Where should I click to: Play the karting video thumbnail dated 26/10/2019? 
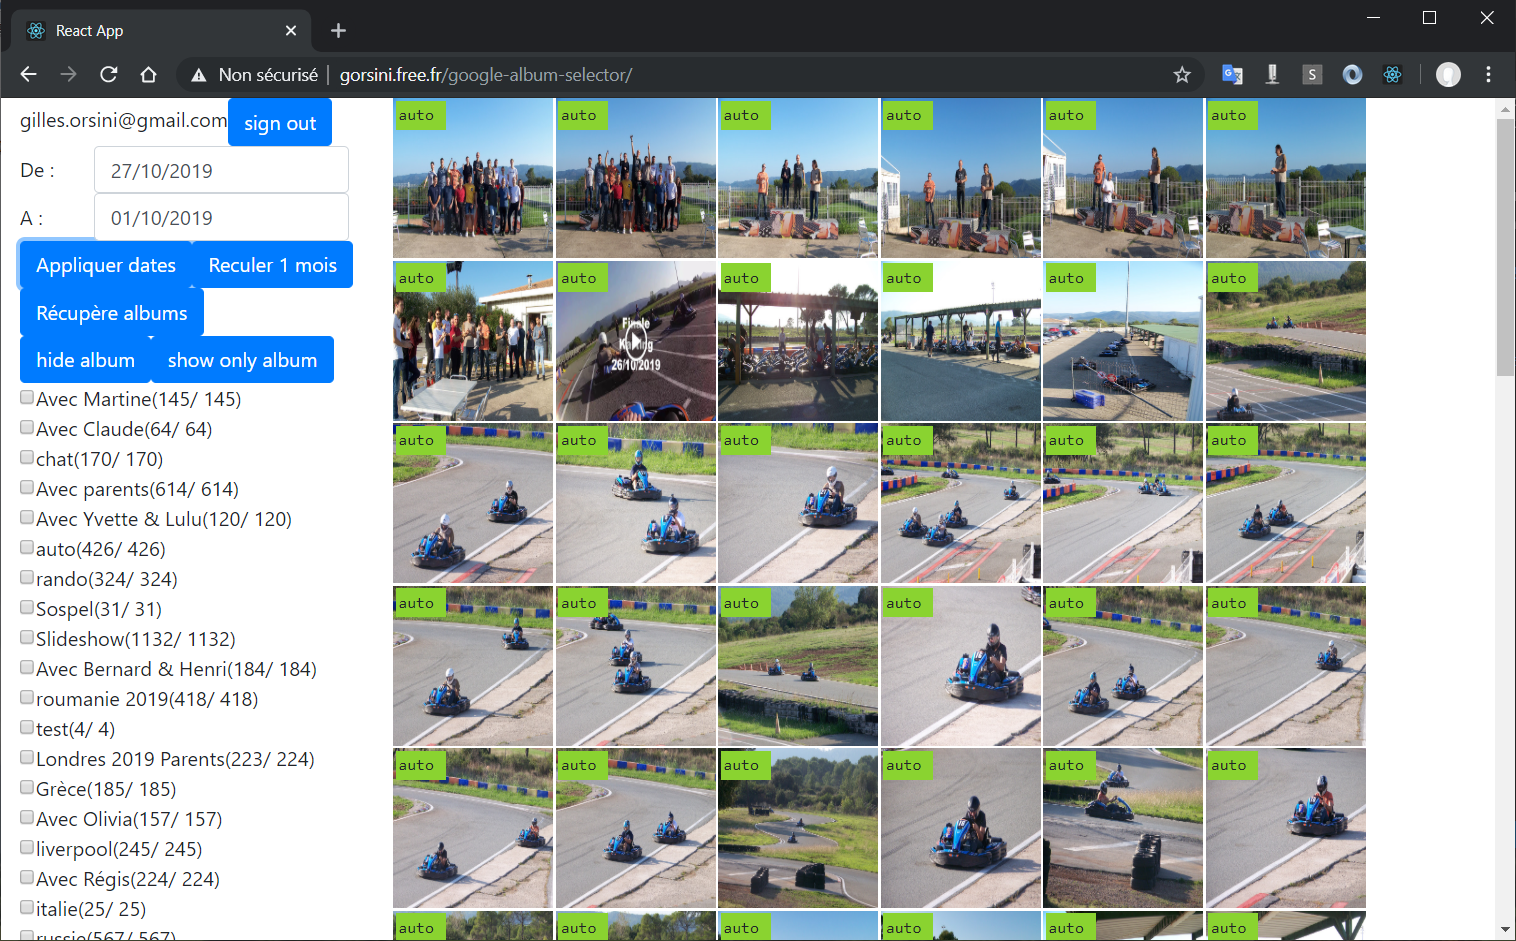coord(636,341)
